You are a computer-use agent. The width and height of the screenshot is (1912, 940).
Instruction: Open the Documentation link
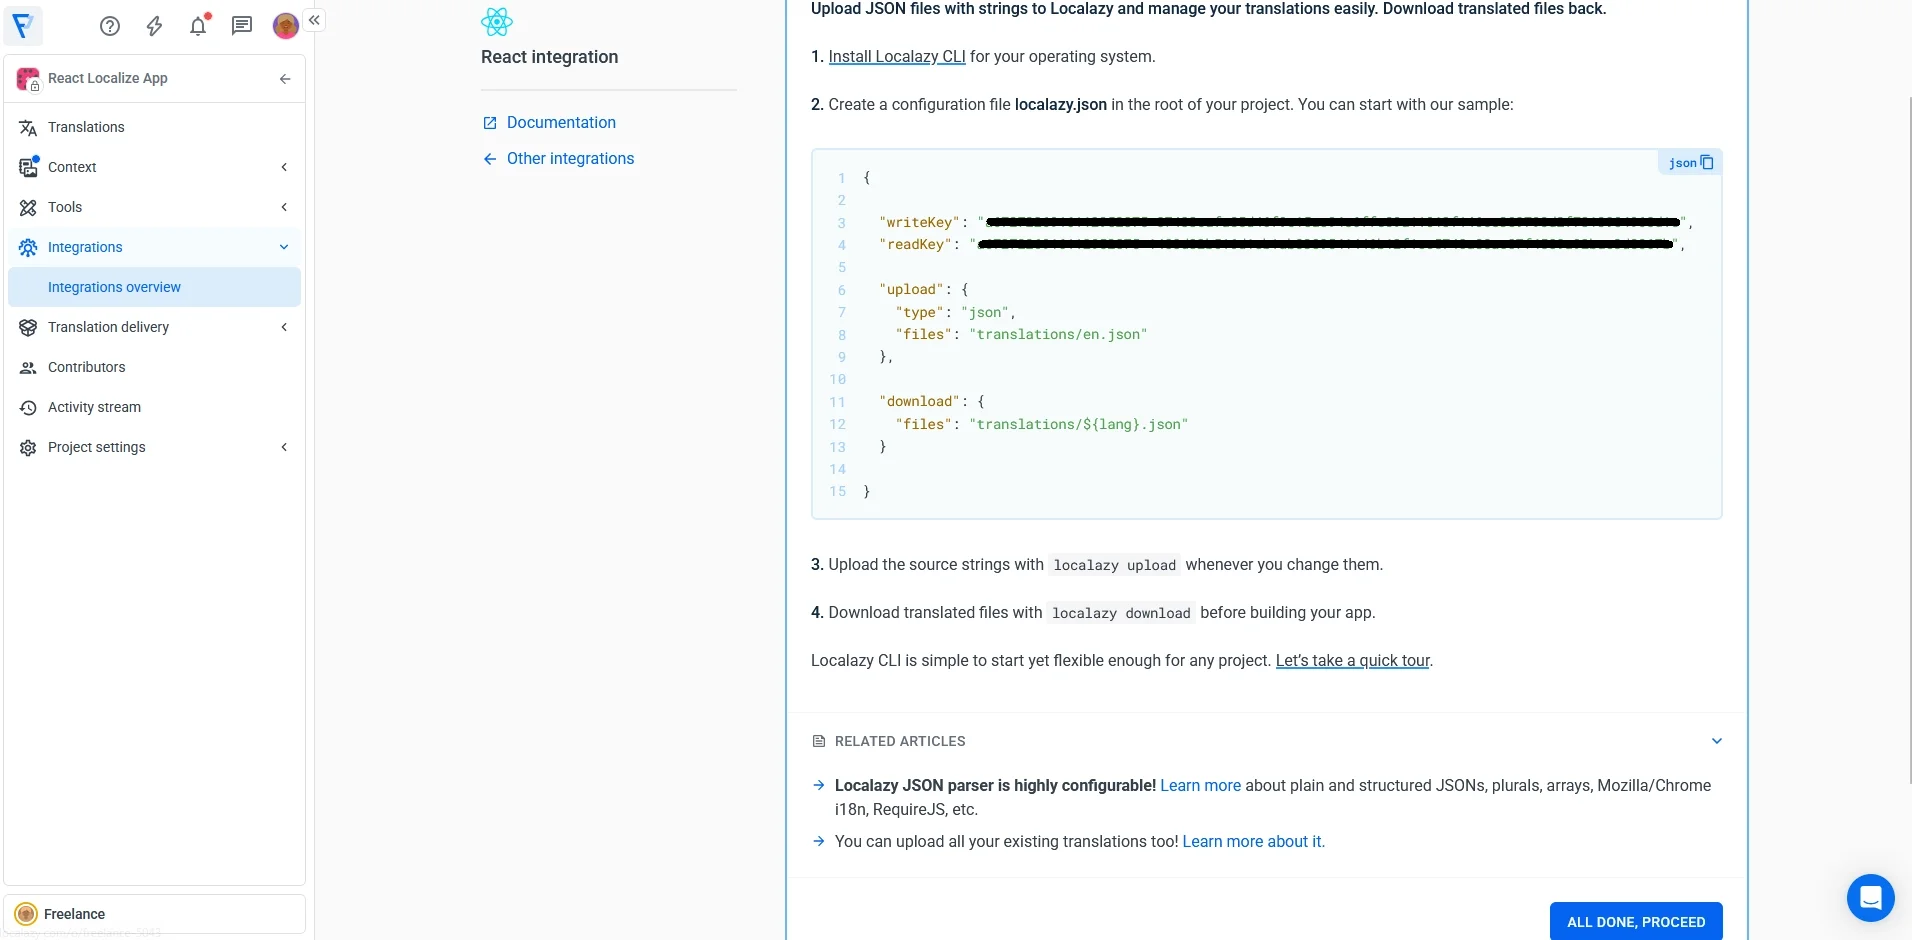pos(561,122)
